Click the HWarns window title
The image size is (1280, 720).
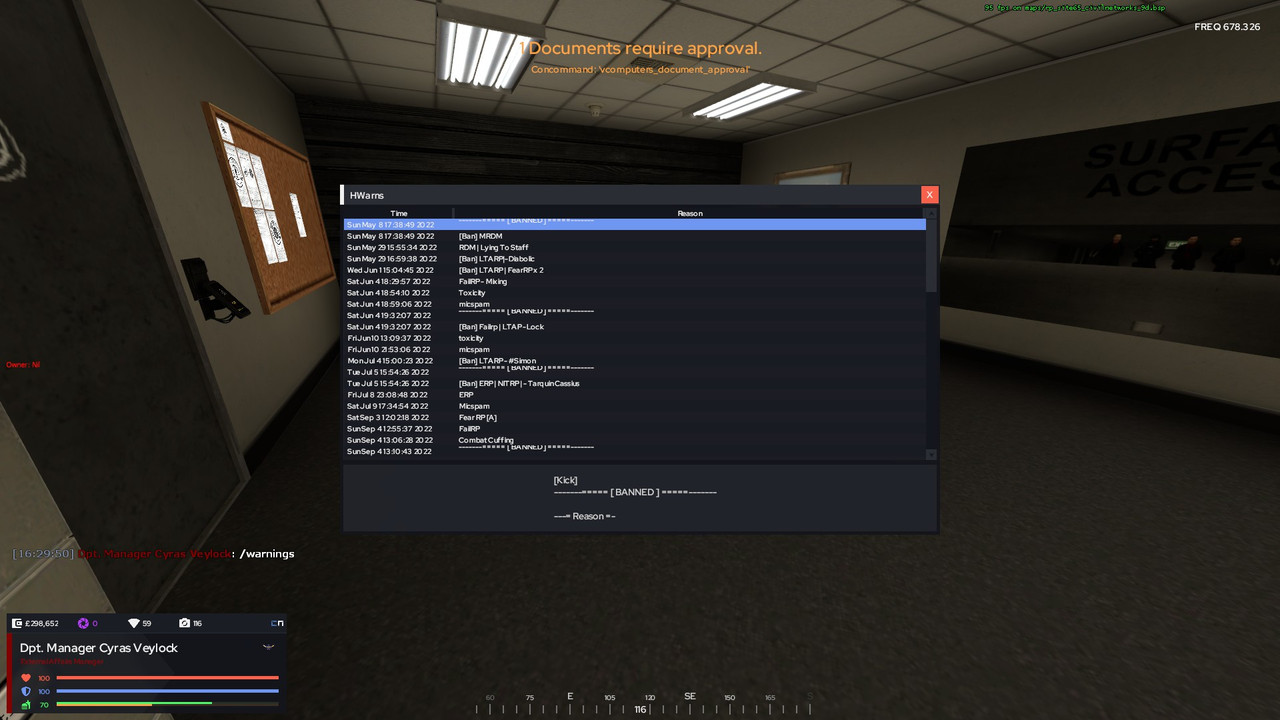367,195
